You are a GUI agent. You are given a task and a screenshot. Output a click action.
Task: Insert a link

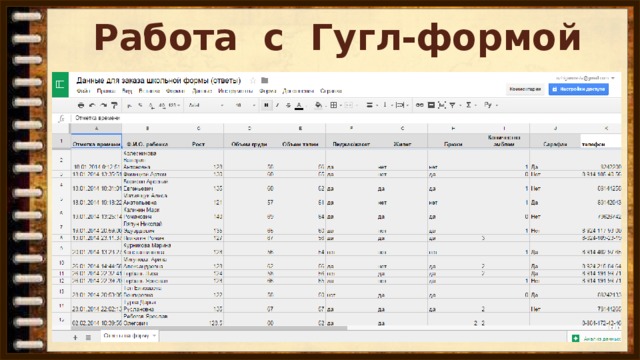420,105
